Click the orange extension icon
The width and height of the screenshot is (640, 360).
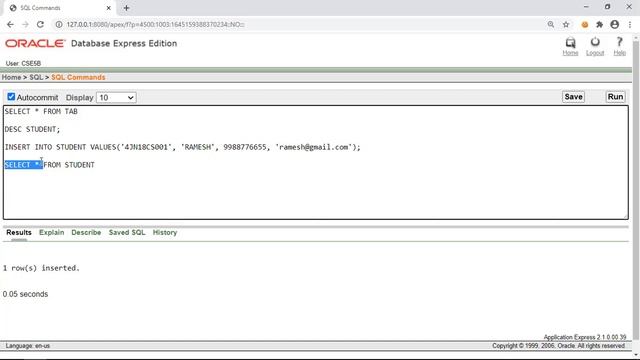click(585, 24)
